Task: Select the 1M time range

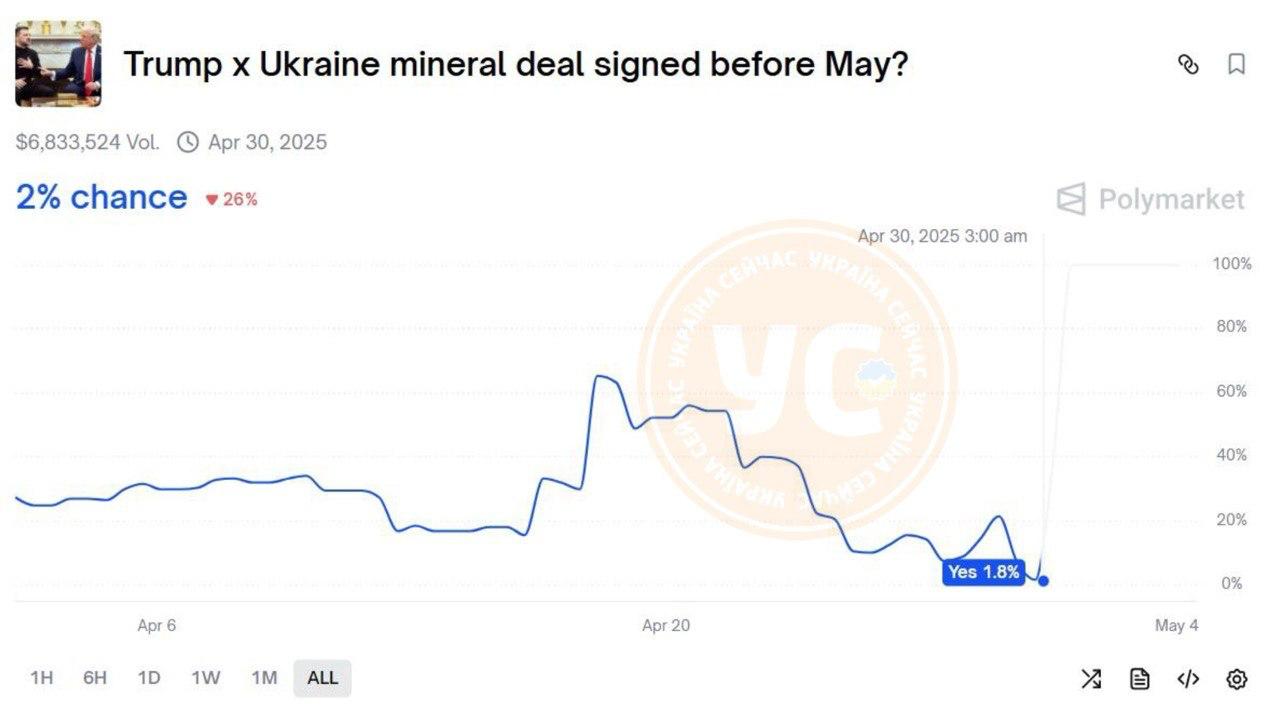Action: point(264,678)
